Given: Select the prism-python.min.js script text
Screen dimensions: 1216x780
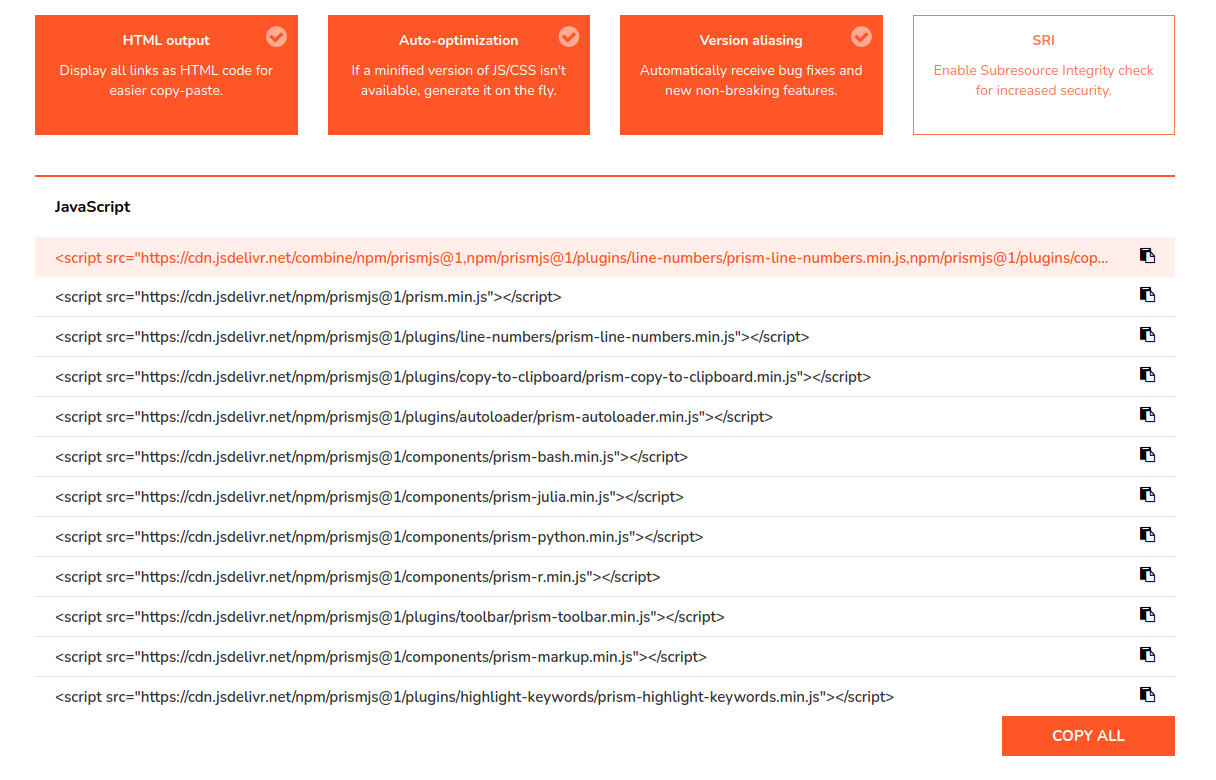Looking at the screenshot, I should click(379, 537).
